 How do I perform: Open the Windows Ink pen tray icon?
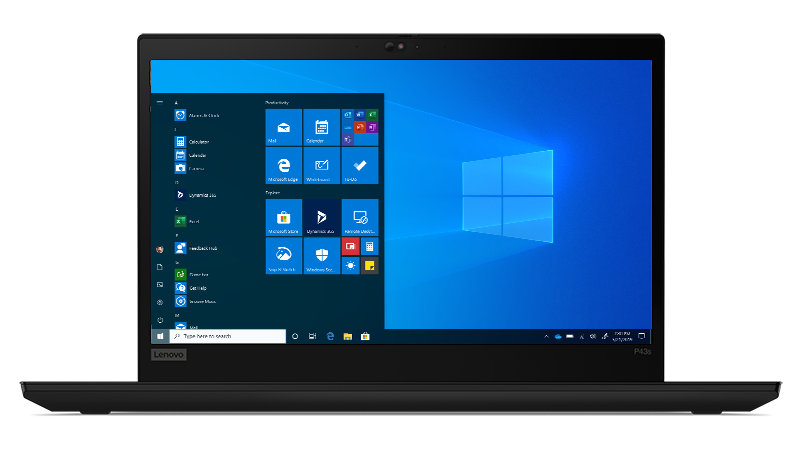[x=605, y=336]
